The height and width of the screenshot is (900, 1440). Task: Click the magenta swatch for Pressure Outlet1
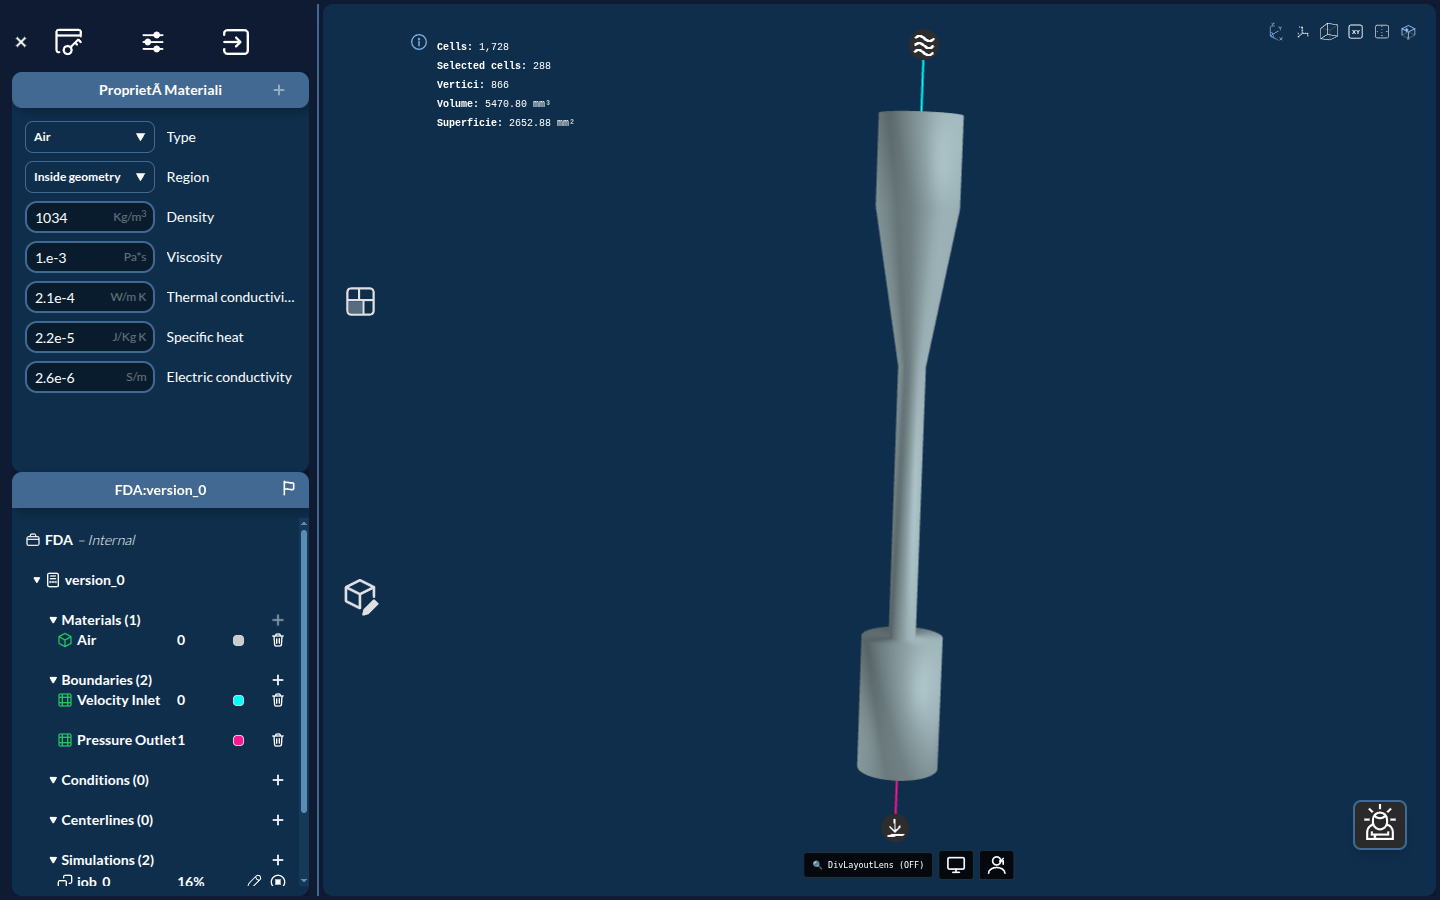coord(238,741)
